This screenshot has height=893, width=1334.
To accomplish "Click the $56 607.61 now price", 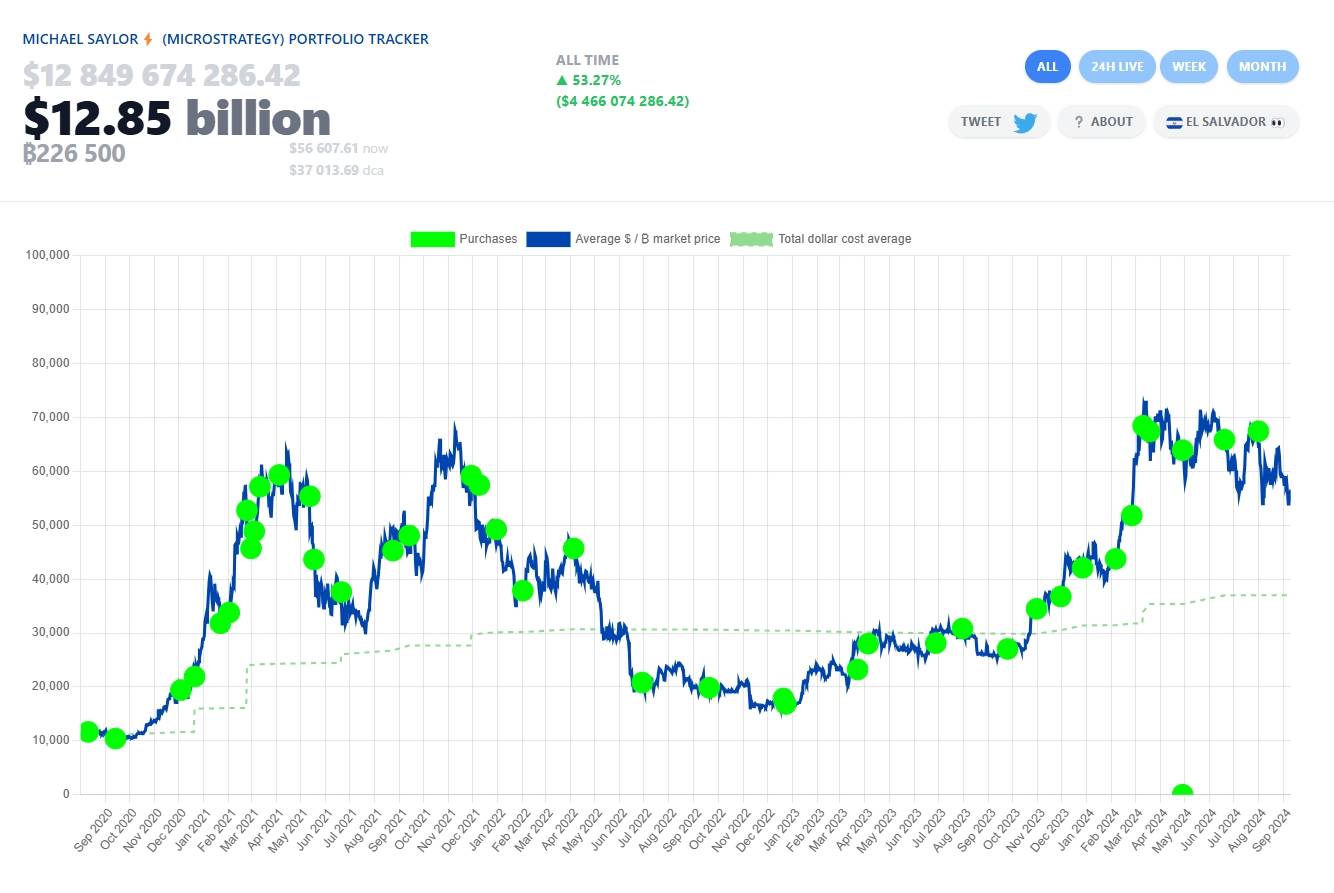I will pyautogui.click(x=338, y=148).
